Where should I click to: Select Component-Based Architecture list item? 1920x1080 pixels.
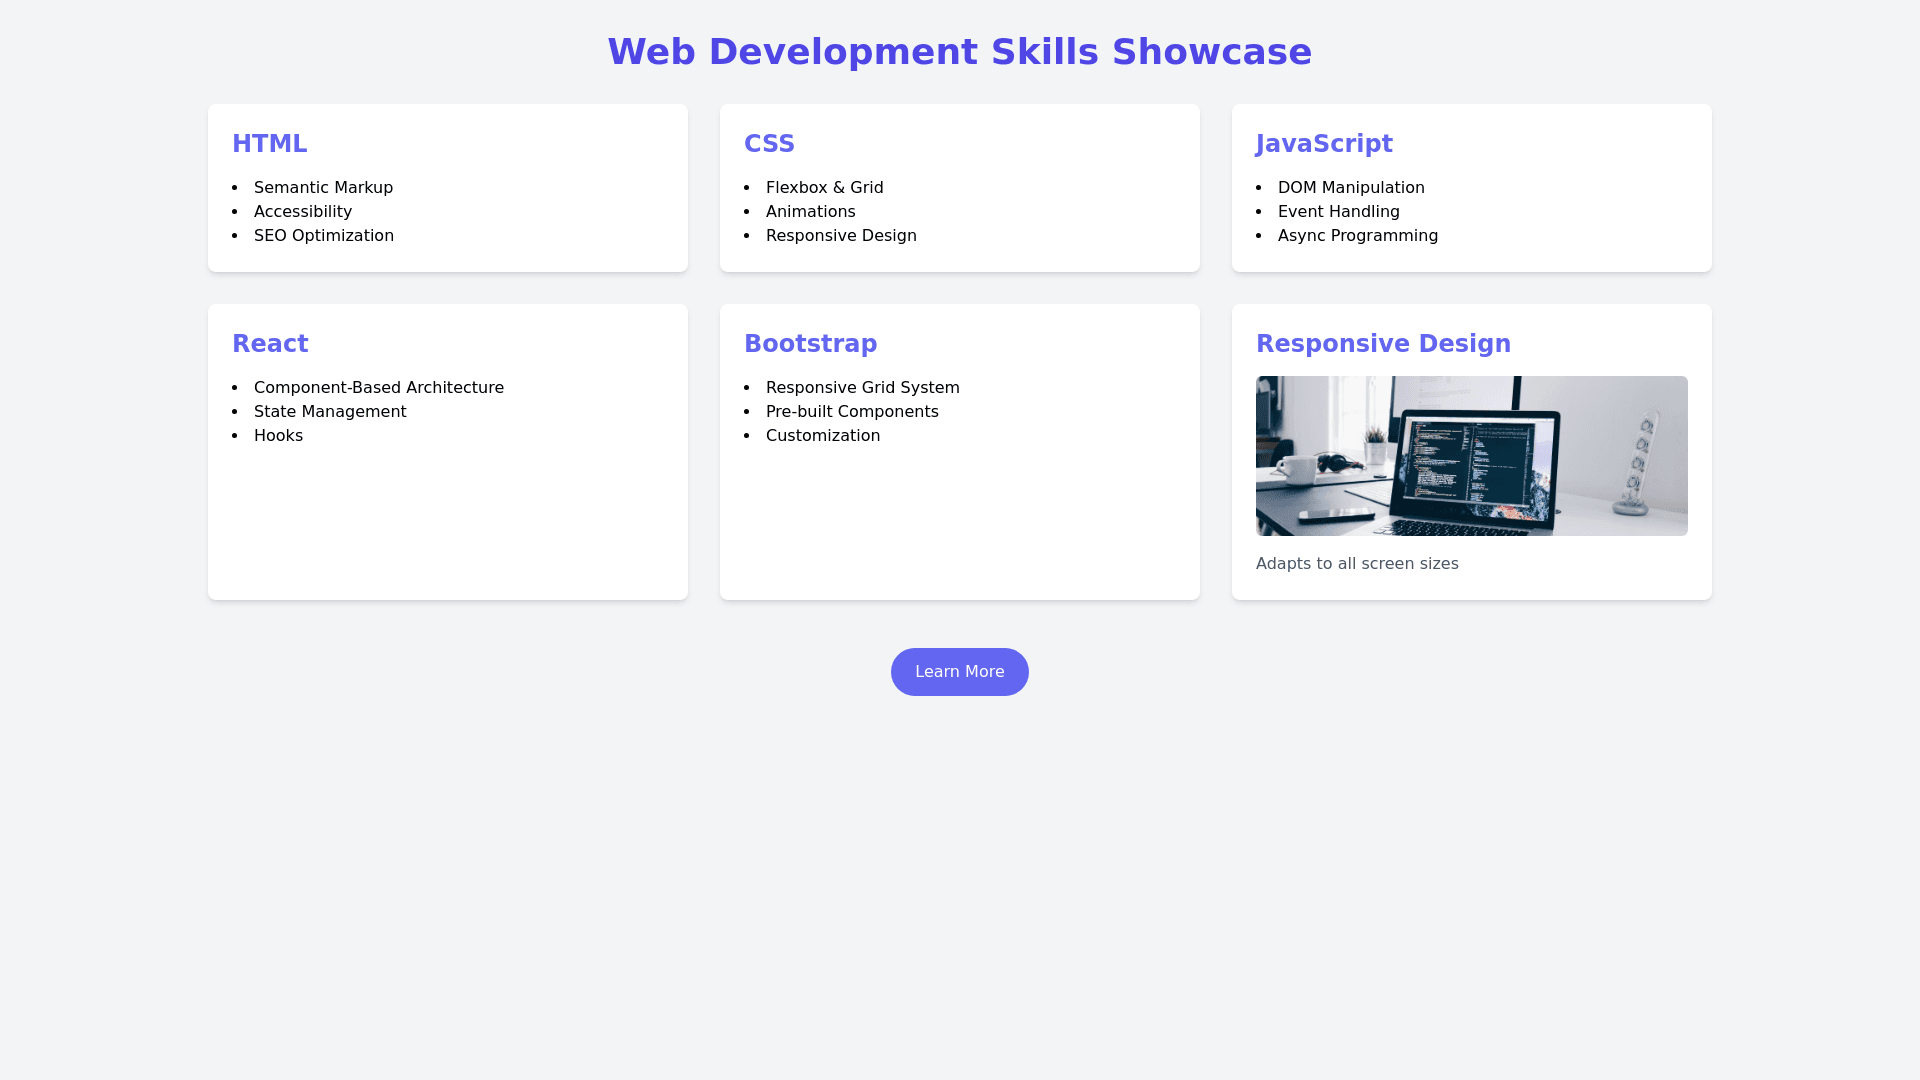point(378,388)
